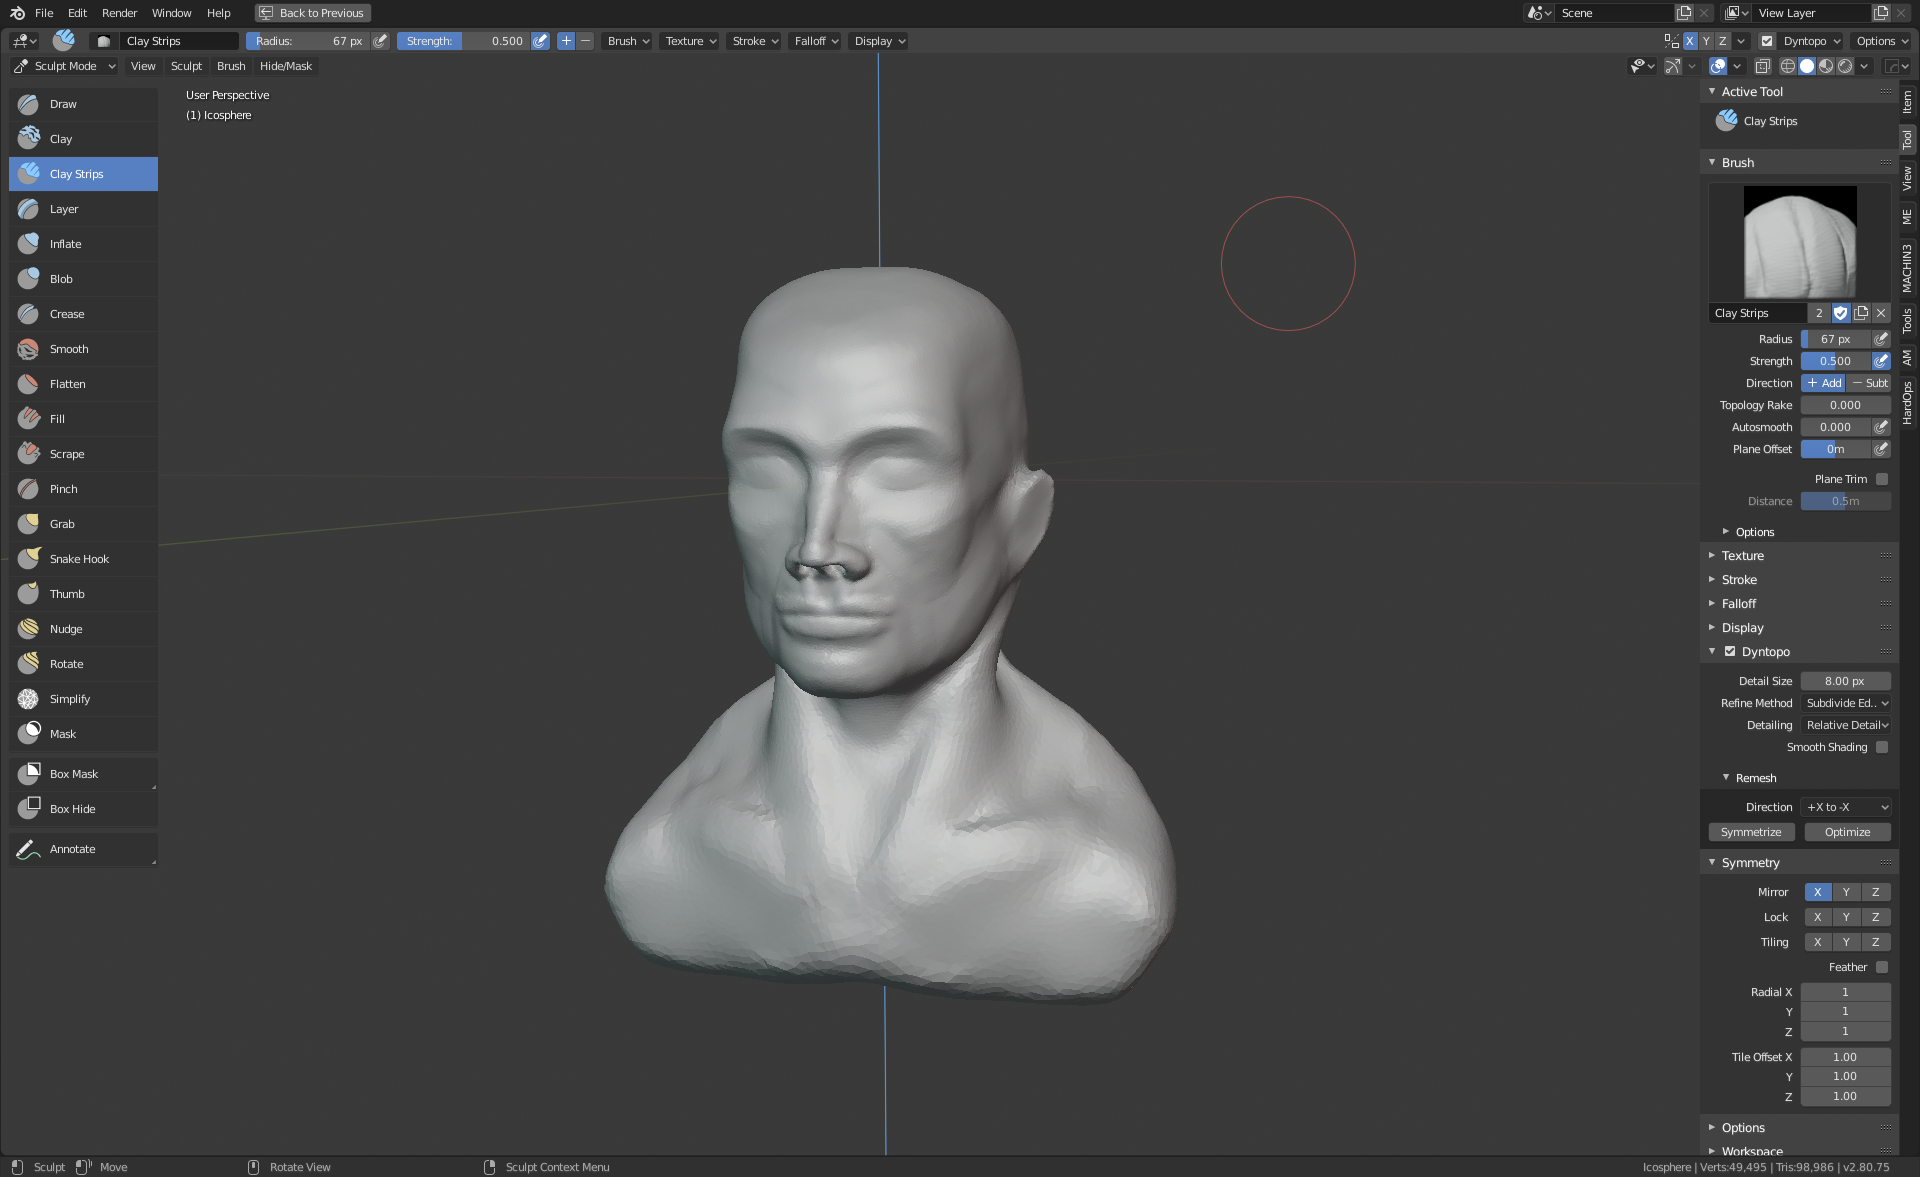The width and height of the screenshot is (1920, 1177).
Task: Select the Inflate brush tool
Action: 65,244
